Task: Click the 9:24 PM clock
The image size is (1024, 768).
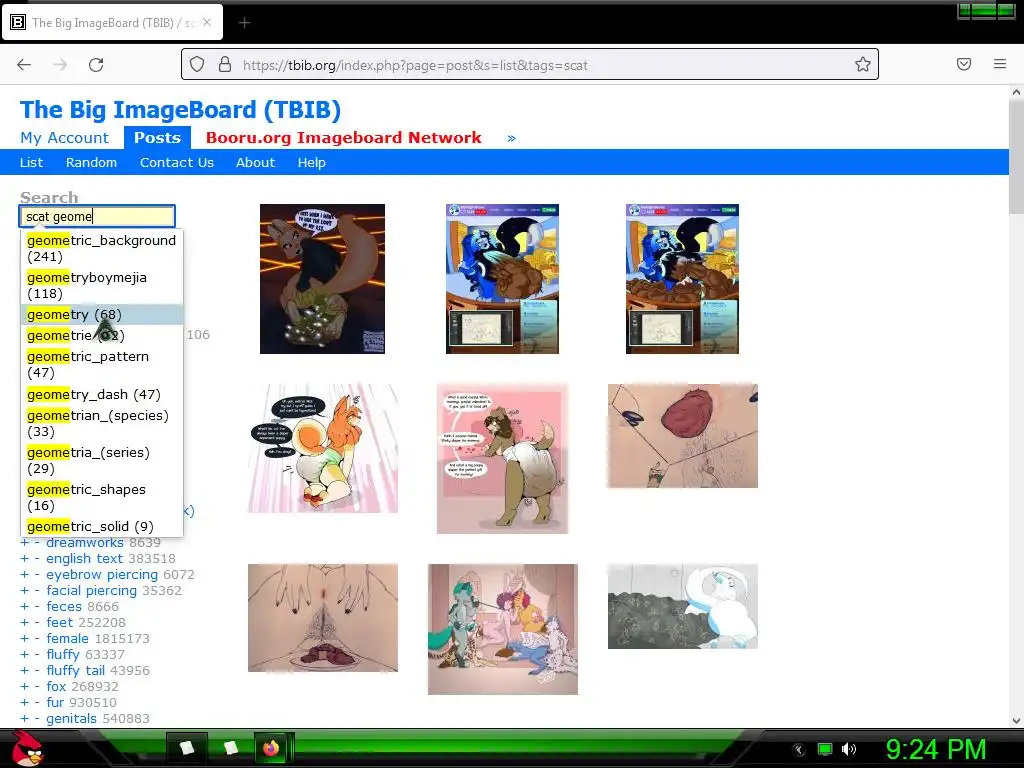Action: pos(936,749)
